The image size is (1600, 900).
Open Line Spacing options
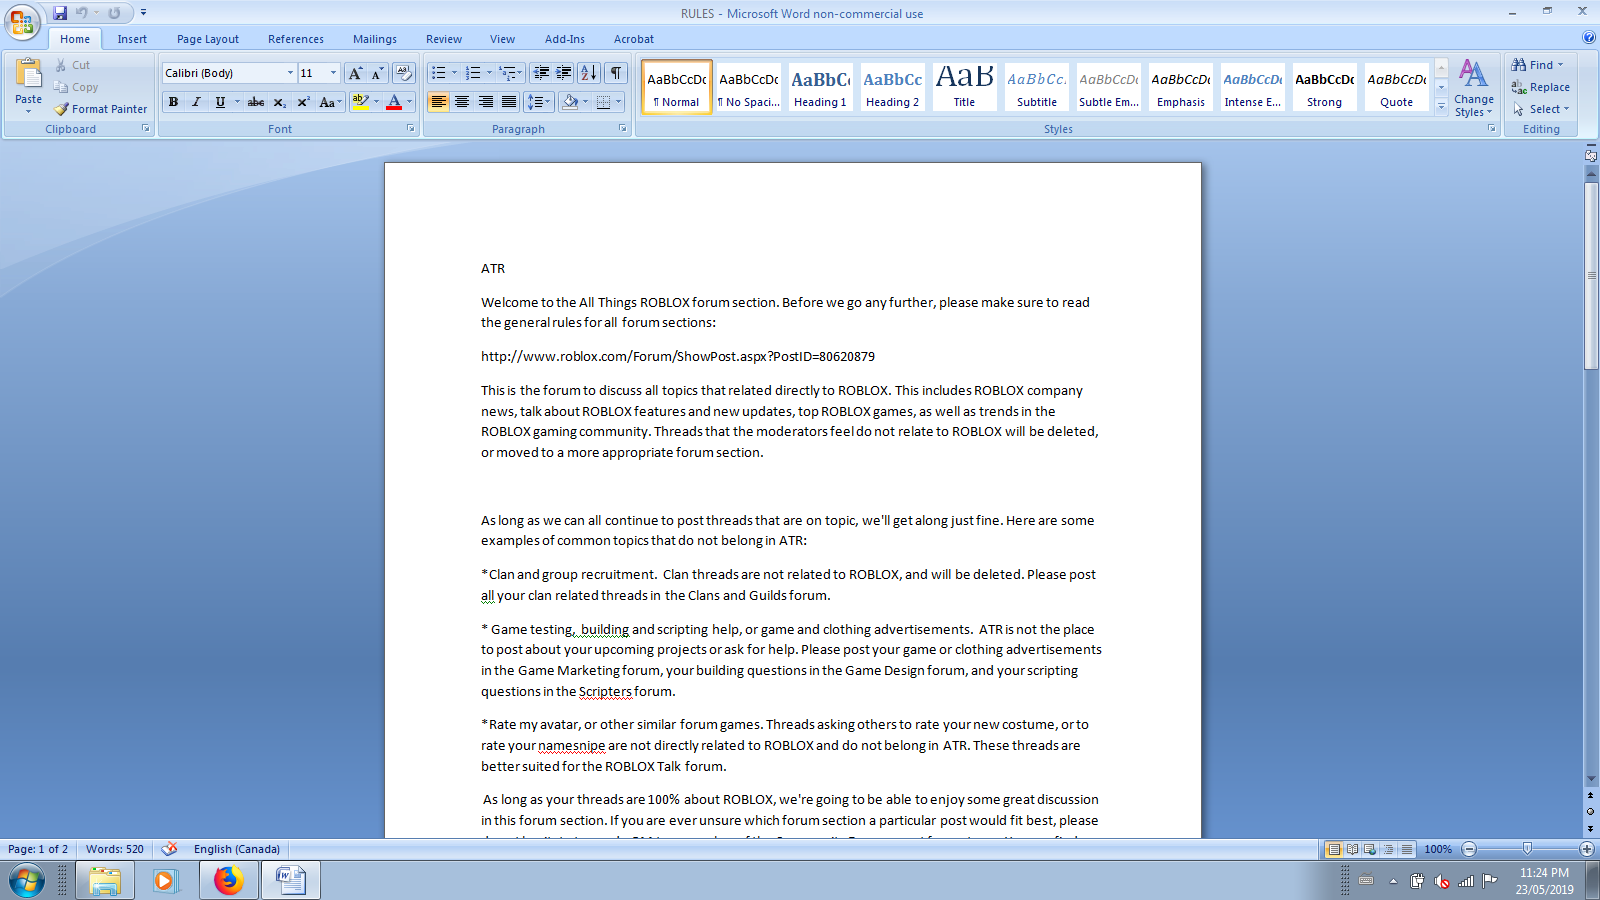539,102
